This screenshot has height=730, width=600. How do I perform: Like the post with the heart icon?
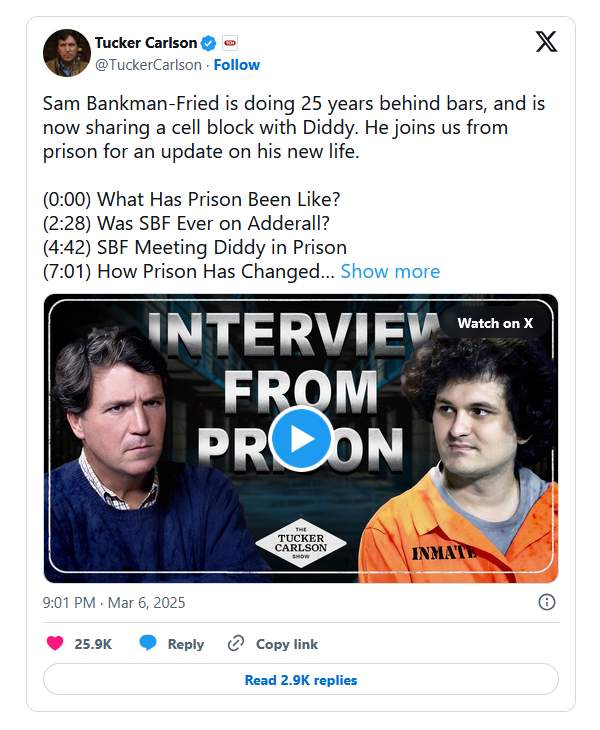click(55, 643)
